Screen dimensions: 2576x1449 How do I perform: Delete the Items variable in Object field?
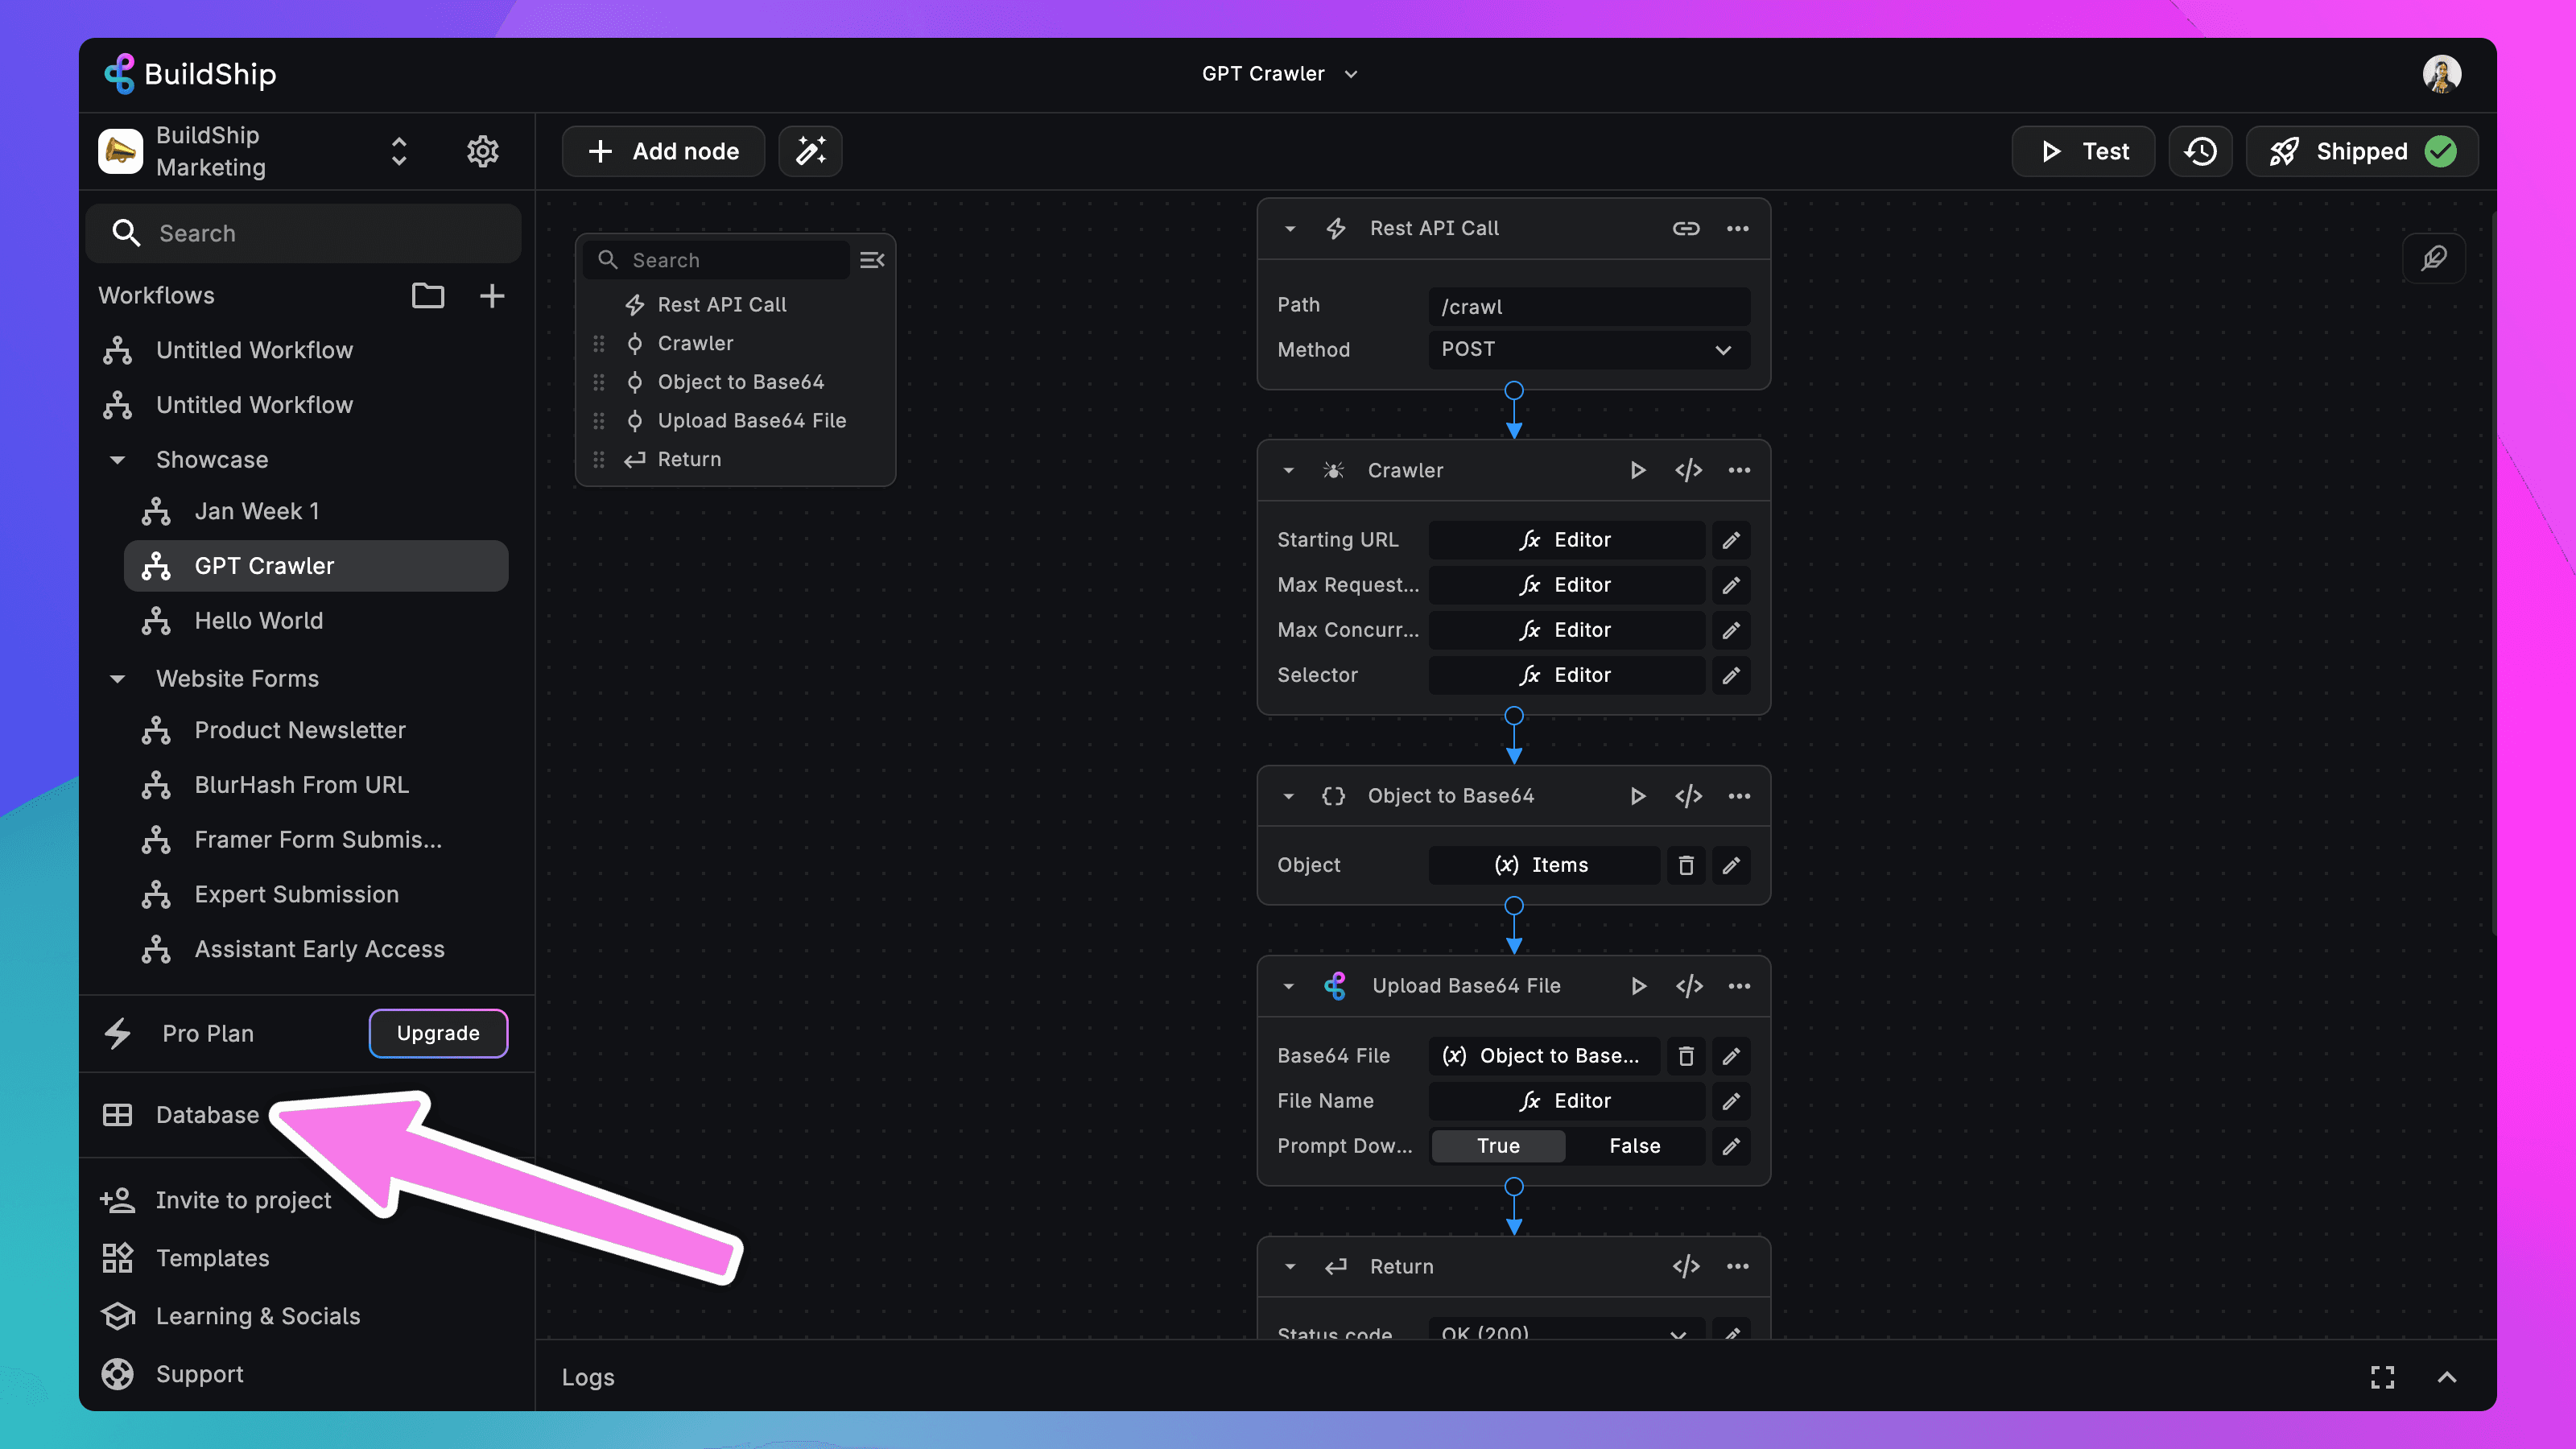(x=1686, y=865)
